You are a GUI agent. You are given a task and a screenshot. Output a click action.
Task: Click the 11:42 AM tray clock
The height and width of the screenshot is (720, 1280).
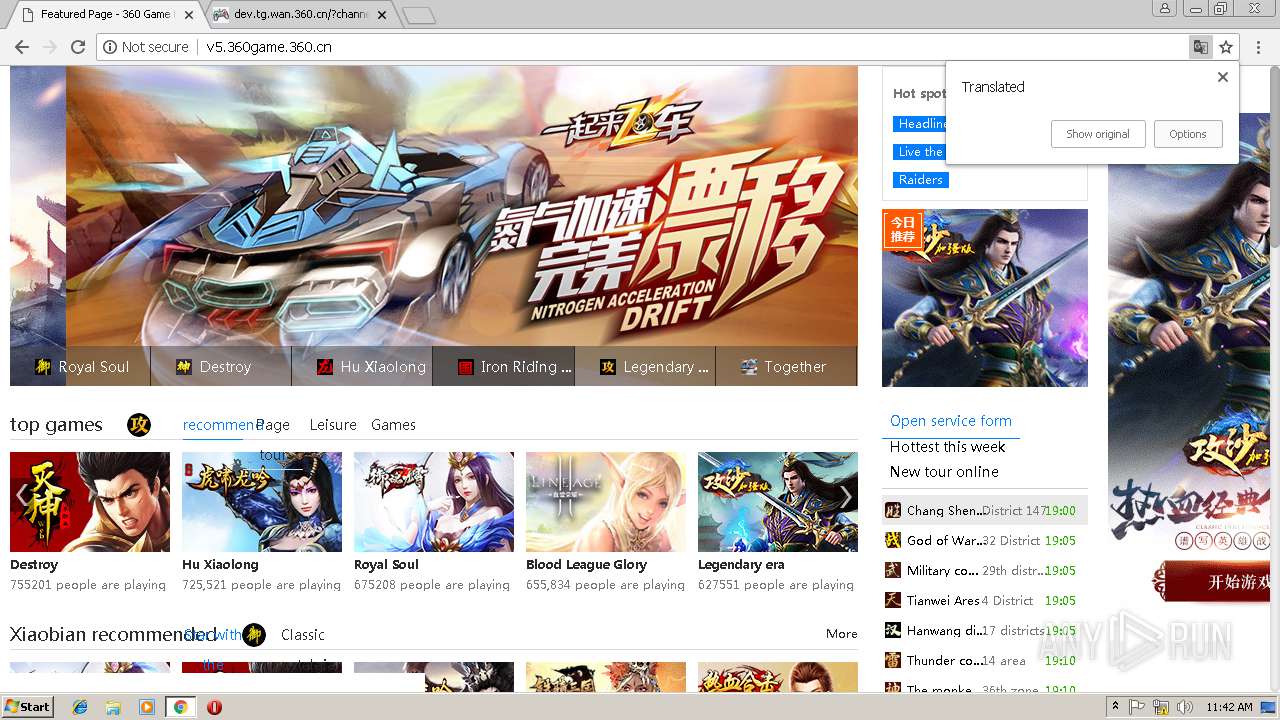pyautogui.click(x=1229, y=707)
